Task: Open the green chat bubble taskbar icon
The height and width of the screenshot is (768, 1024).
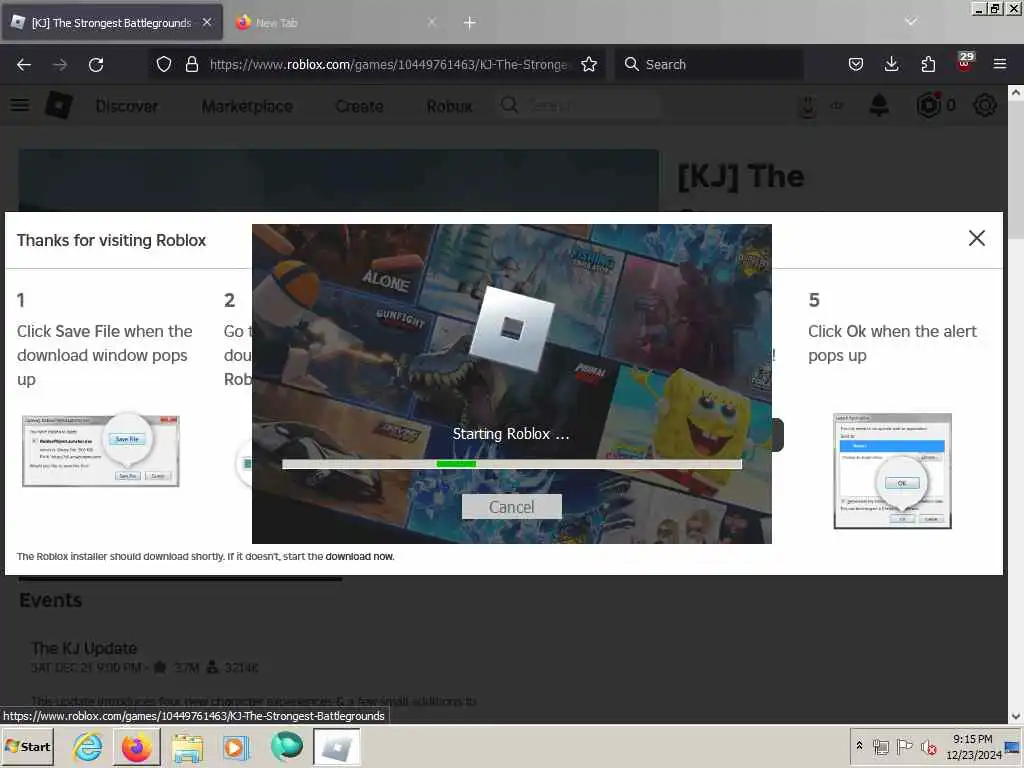Action: coord(286,746)
